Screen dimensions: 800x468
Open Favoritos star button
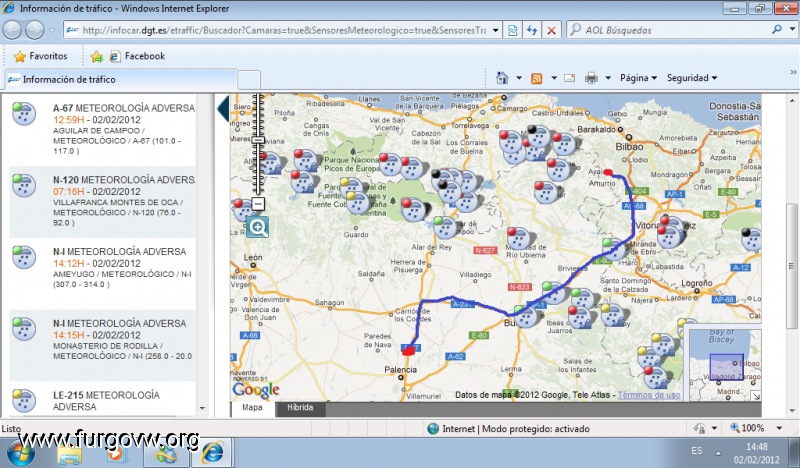click(40, 56)
